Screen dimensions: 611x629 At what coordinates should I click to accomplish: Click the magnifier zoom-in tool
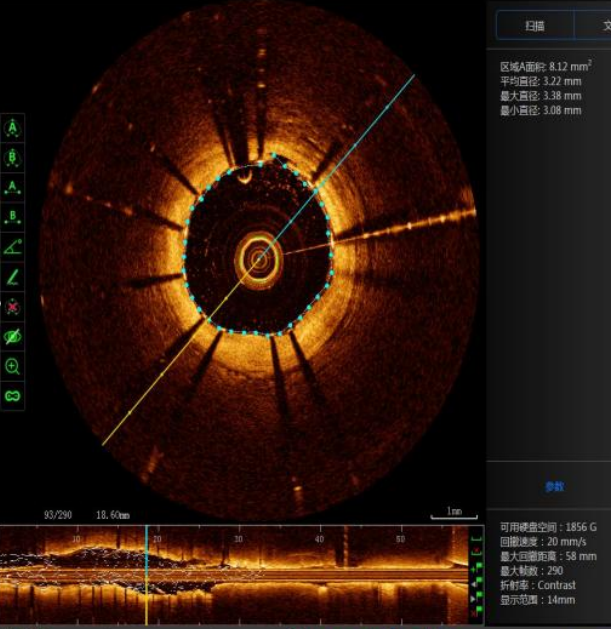tap(13, 366)
